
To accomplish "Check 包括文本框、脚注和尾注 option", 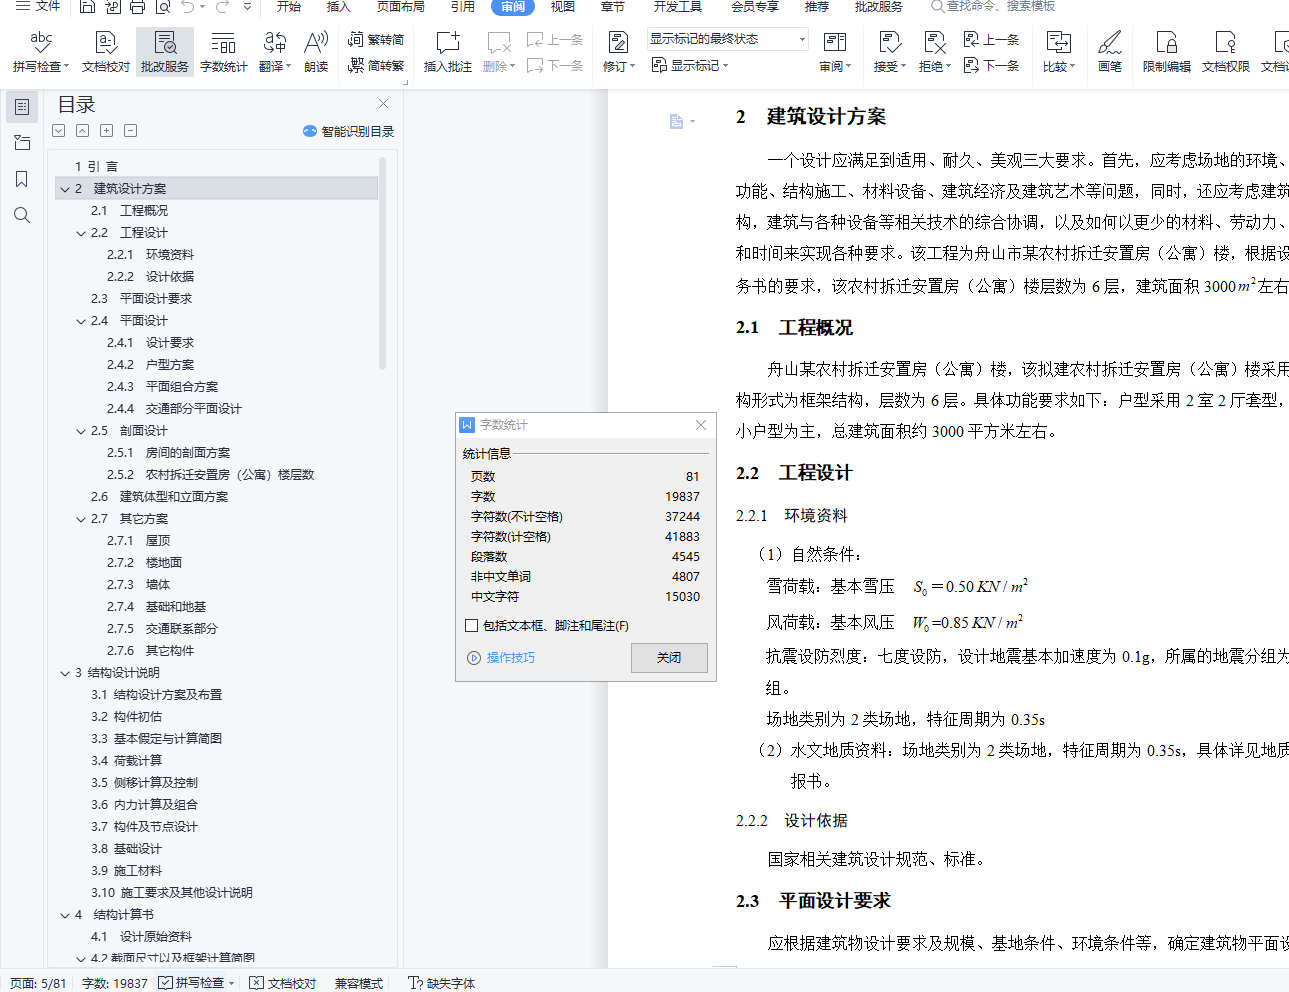I will (472, 626).
